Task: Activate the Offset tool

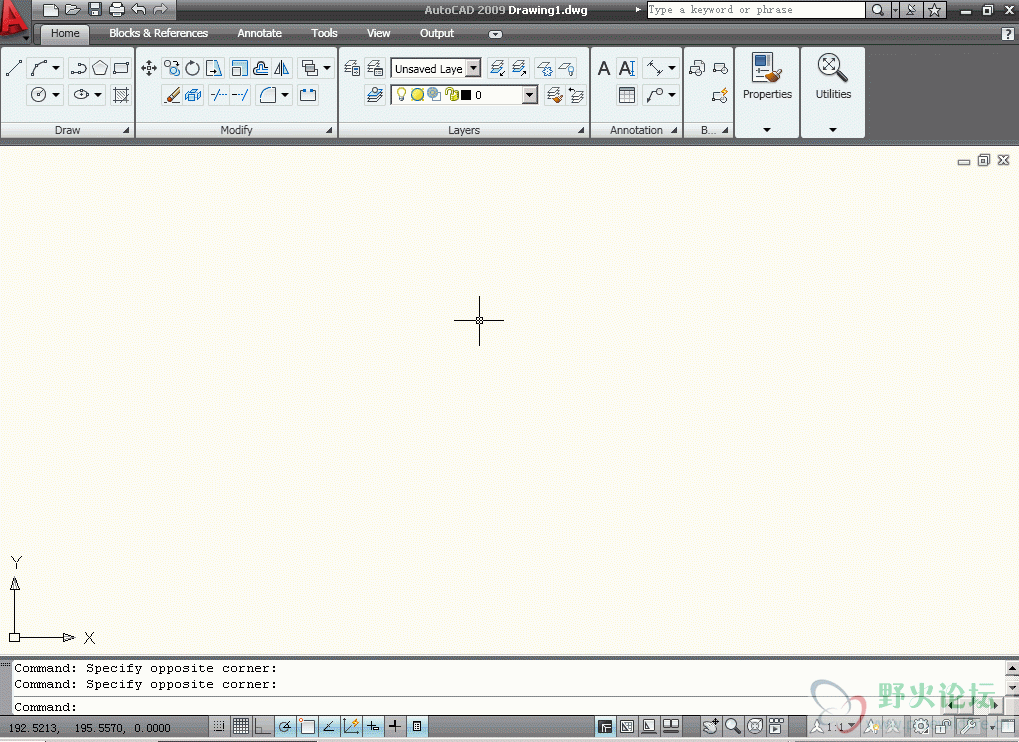Action: click(x=261, y=68)
